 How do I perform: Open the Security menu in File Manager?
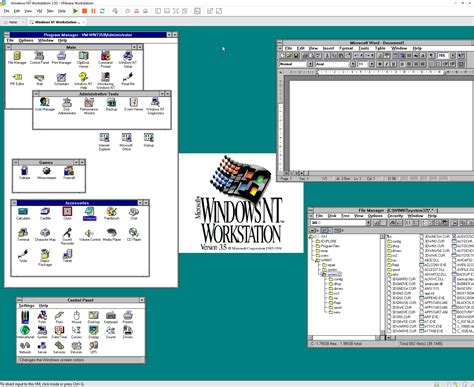tap(395, 216)
